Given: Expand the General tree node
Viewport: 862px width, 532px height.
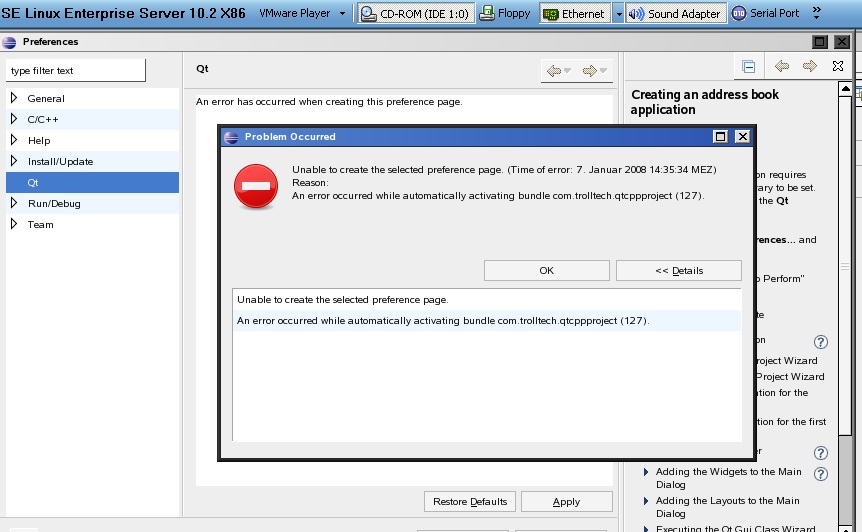Looking at the screenshot, I should (x=14, y=98).
